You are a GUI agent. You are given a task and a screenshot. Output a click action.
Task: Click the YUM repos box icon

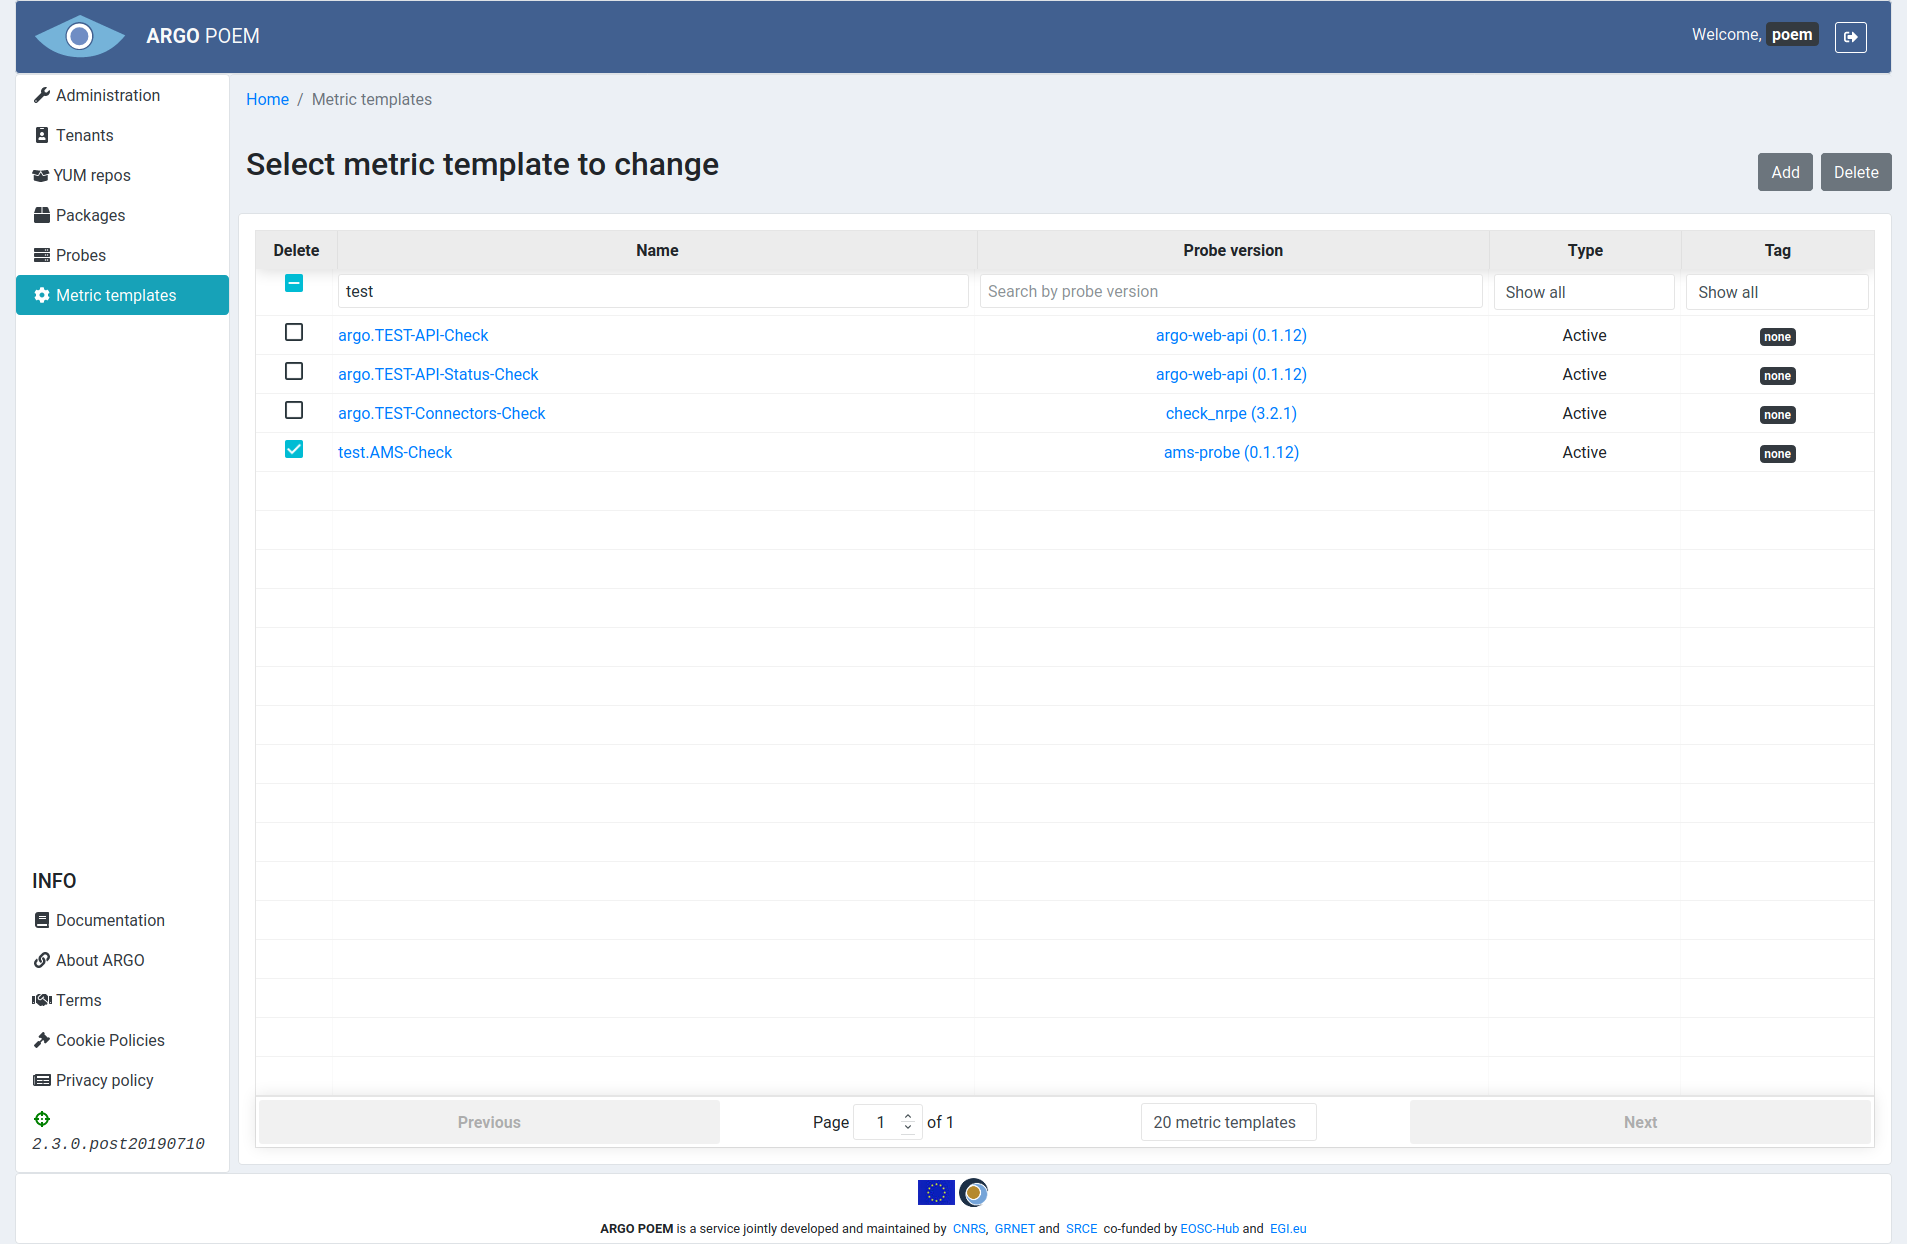click(x=41, y=175)
